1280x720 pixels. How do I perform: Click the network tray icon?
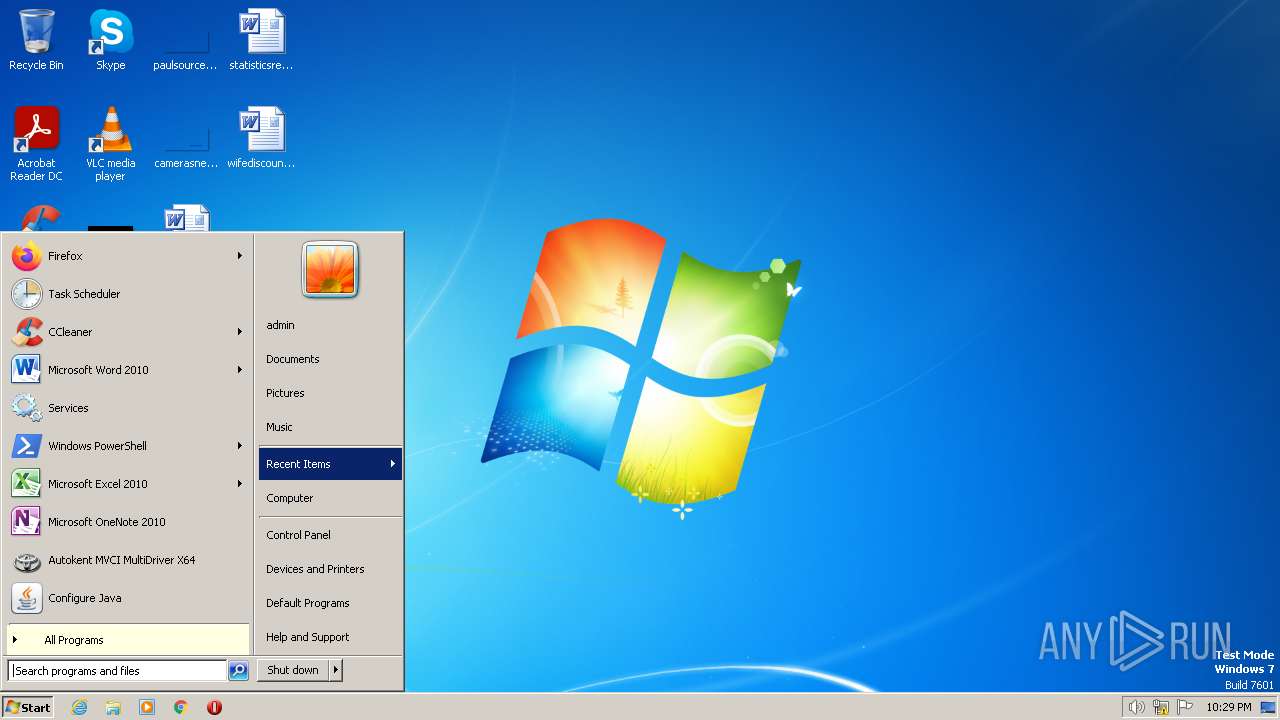pyautogui.click(x=1161, y=707)
